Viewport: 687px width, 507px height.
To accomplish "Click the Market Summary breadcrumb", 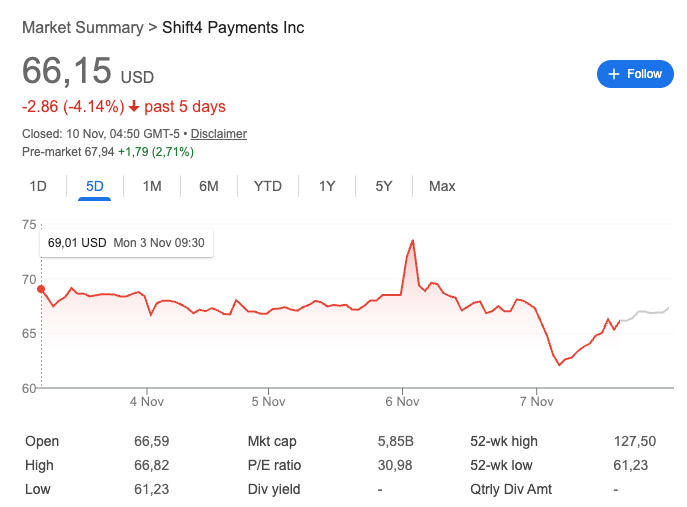I will (83, 27).
